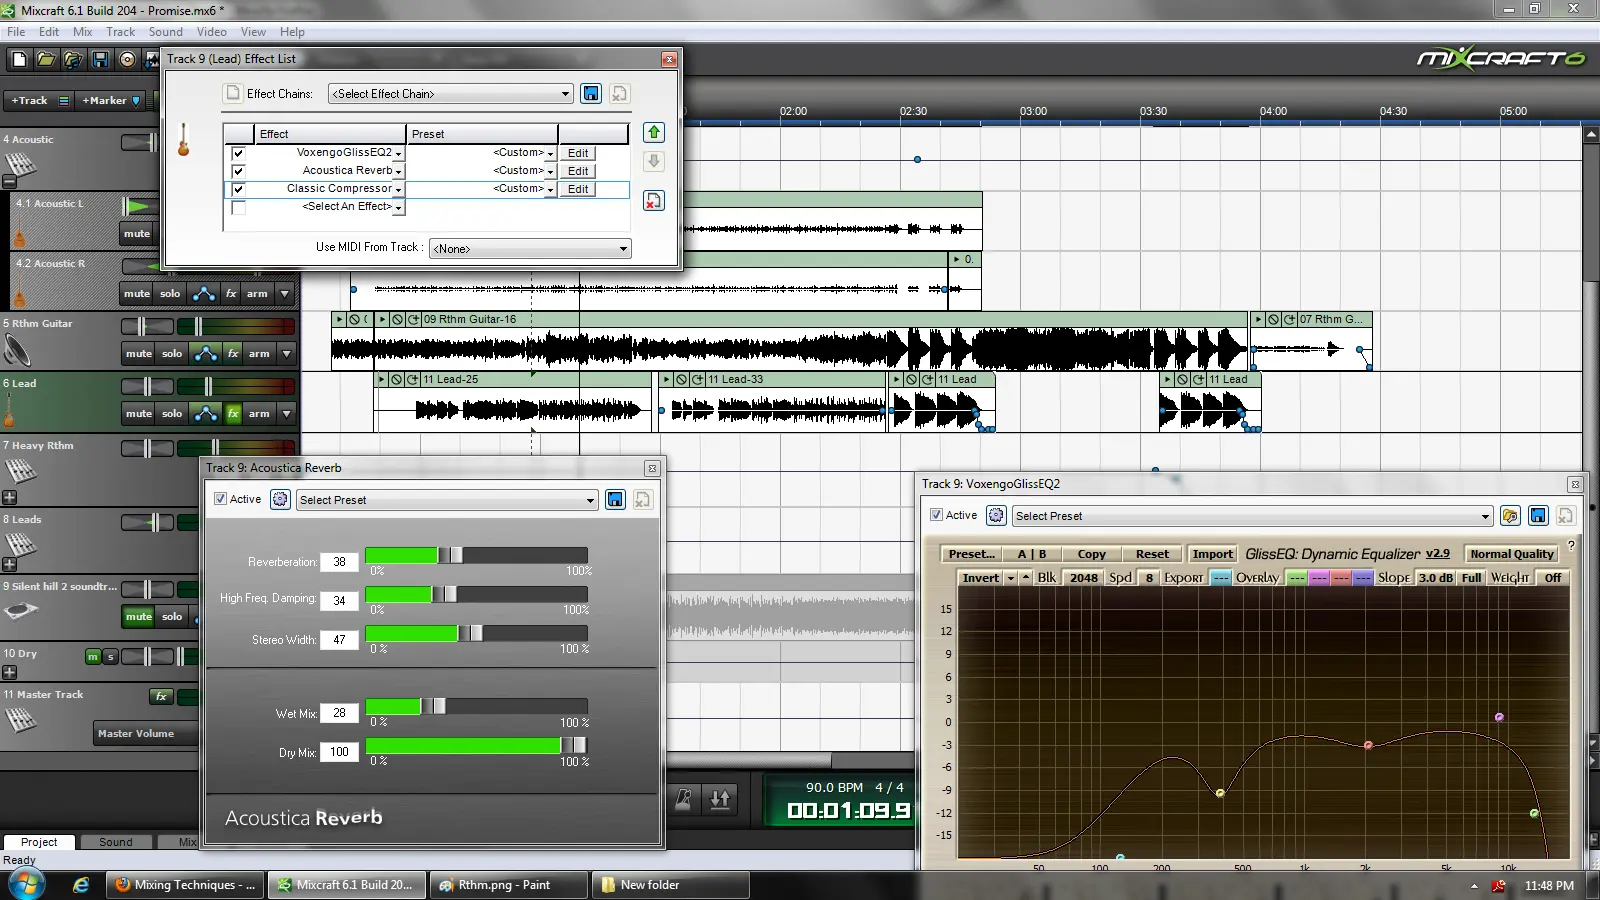Screen dimensions: 1600x900
Task: Uncheck the VoxengoGlissEQ2 effect checkbox
Action: click(238, 153)
